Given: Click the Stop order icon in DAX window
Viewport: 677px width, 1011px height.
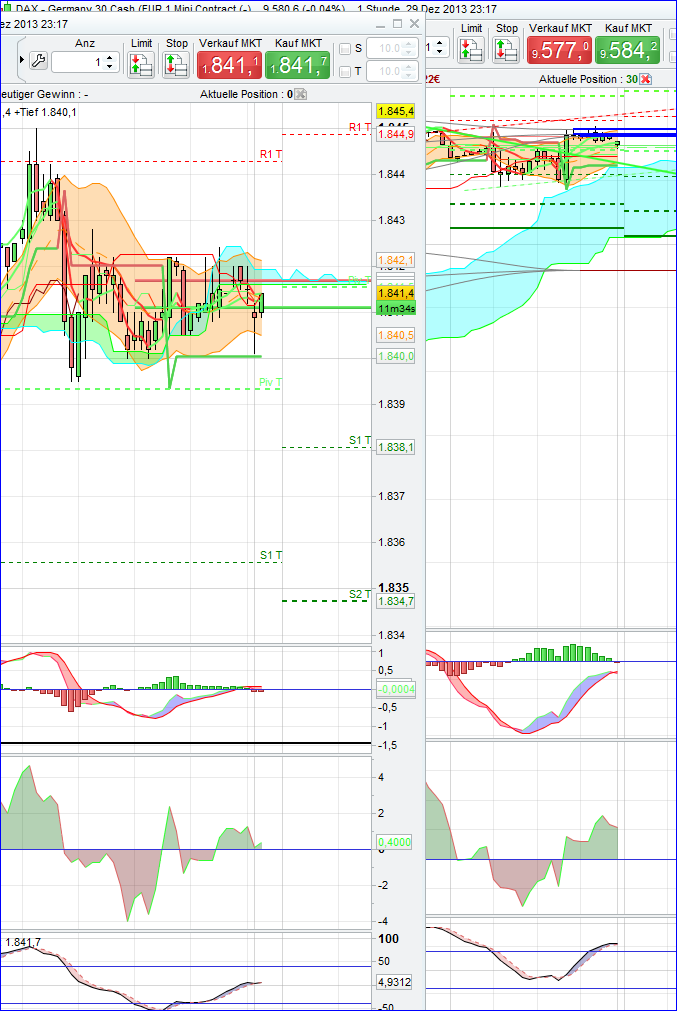Looking at the screenshot, I should (507, 50).
